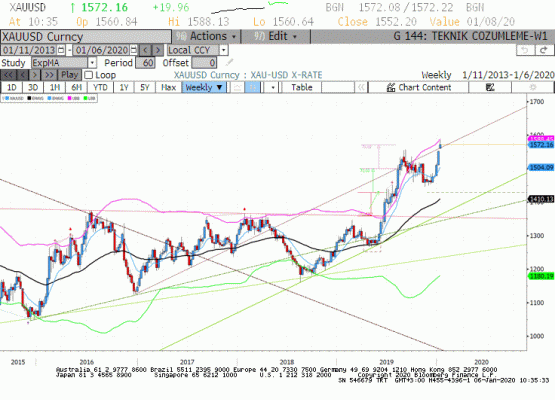555x400 pixels.
Task: Click the pencil edit study icon
Action: 229,63
